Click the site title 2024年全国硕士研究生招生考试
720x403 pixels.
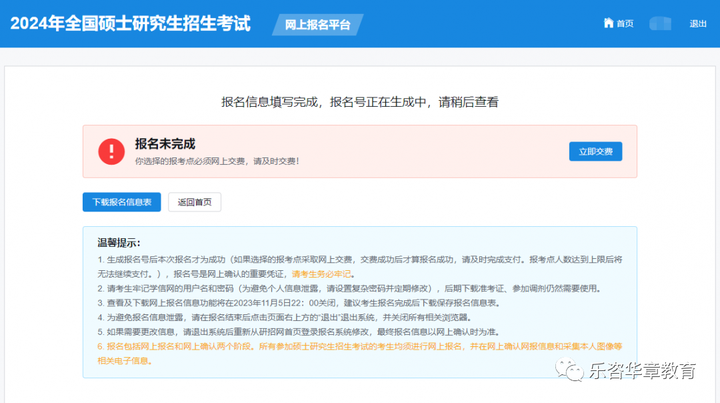tap(130, 23)
